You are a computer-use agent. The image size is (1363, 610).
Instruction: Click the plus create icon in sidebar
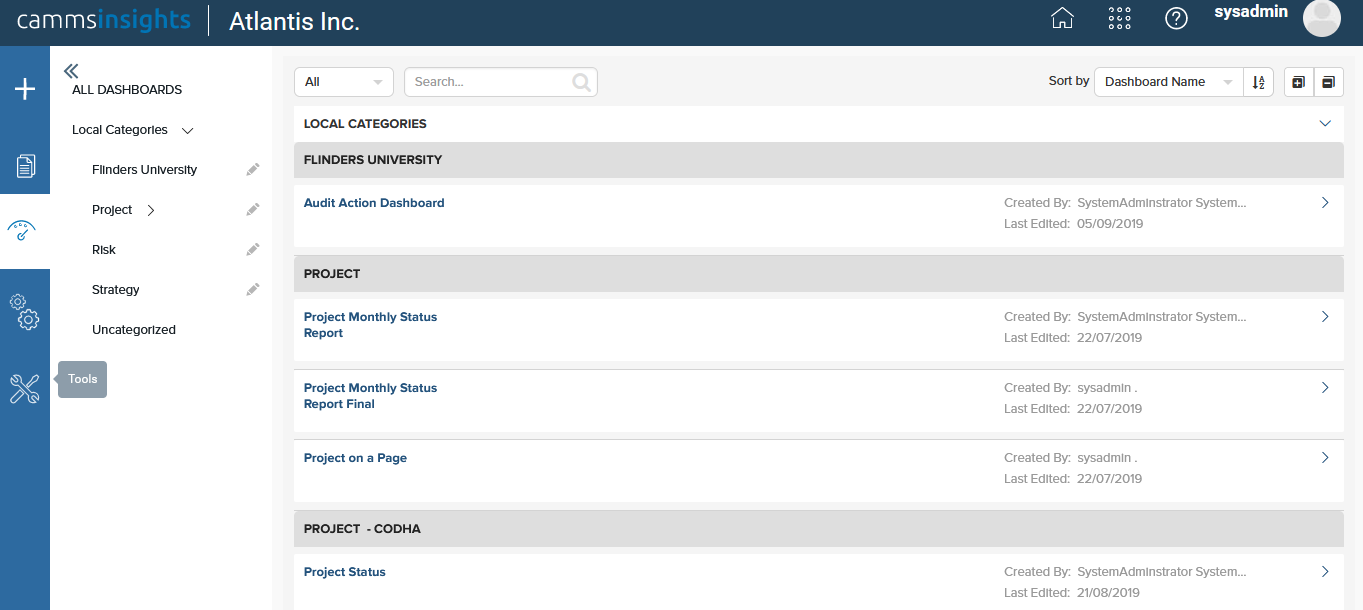coord(25,89)
